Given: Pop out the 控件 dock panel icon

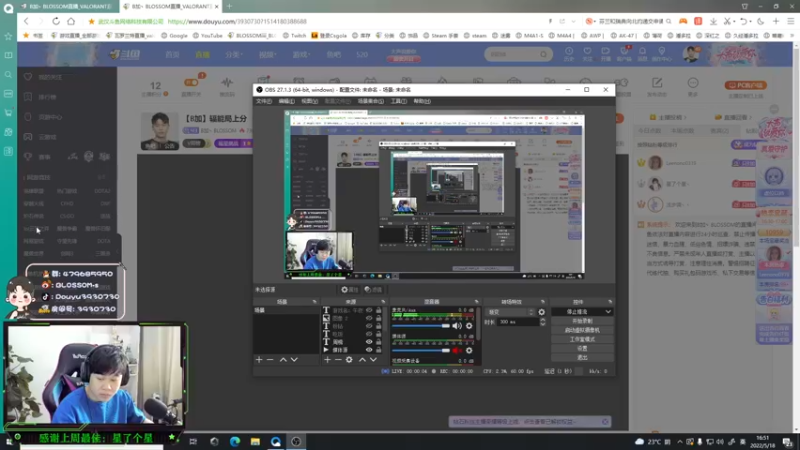Looking at the screenshot, I should pyautogui.click(x=610, y=302).
